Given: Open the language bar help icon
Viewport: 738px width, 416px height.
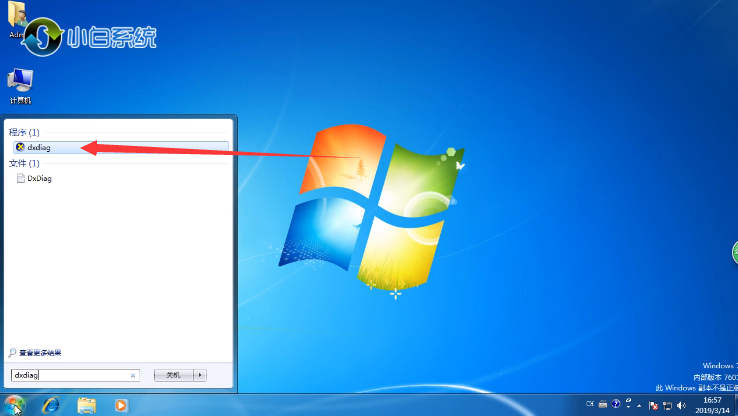Looking at the screenshot, I should coord(616,404).
